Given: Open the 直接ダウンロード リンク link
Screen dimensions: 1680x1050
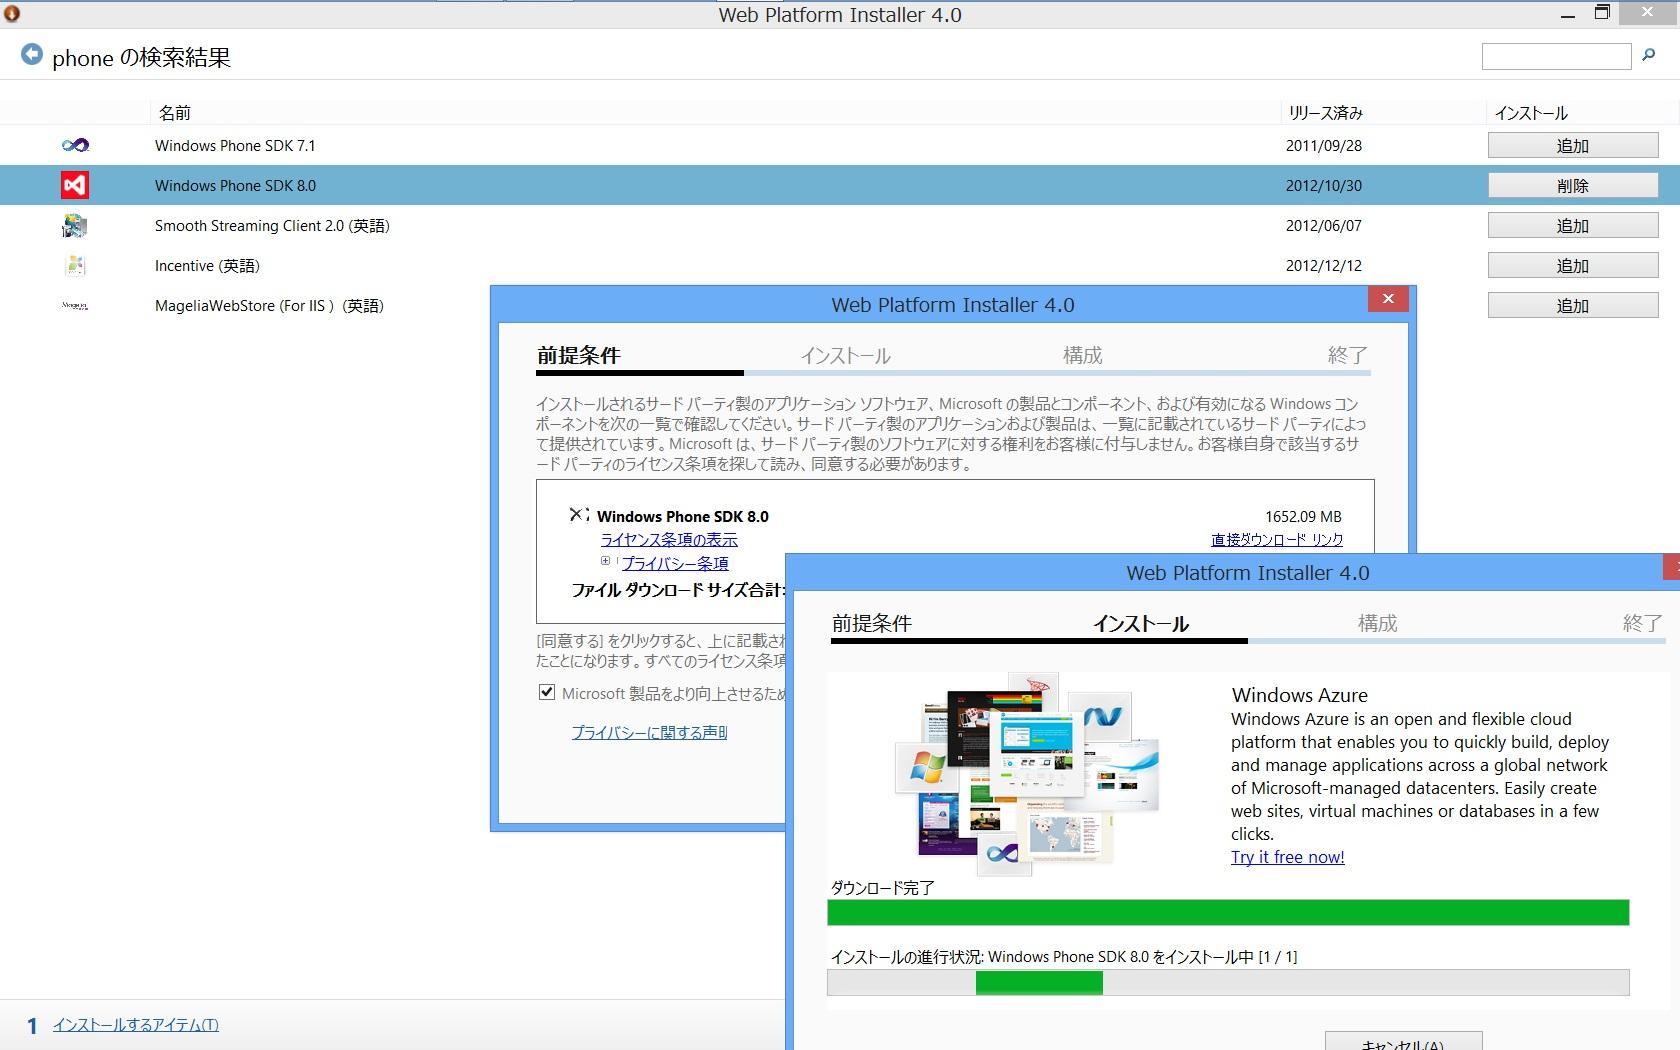Looking at the screenshot, I should [x=1277, y=540].
